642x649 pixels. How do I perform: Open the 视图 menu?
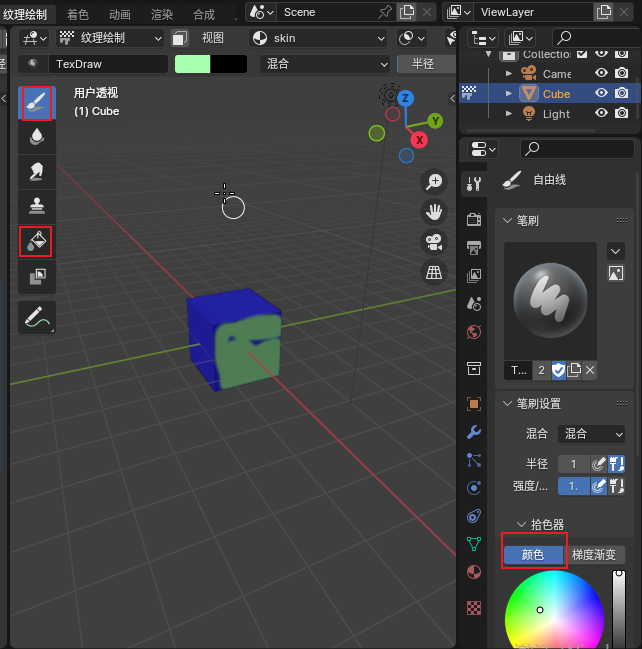click(213, 38)
